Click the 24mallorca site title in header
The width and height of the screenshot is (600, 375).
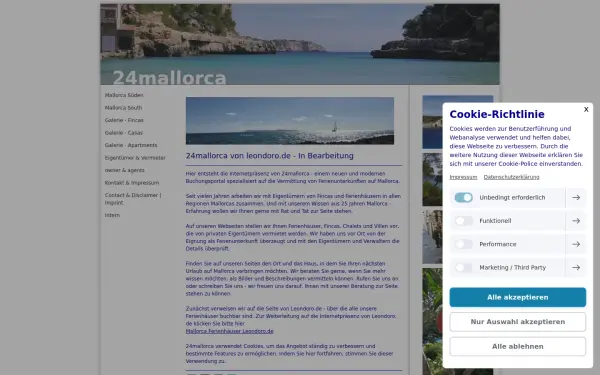tap(170, 77)
